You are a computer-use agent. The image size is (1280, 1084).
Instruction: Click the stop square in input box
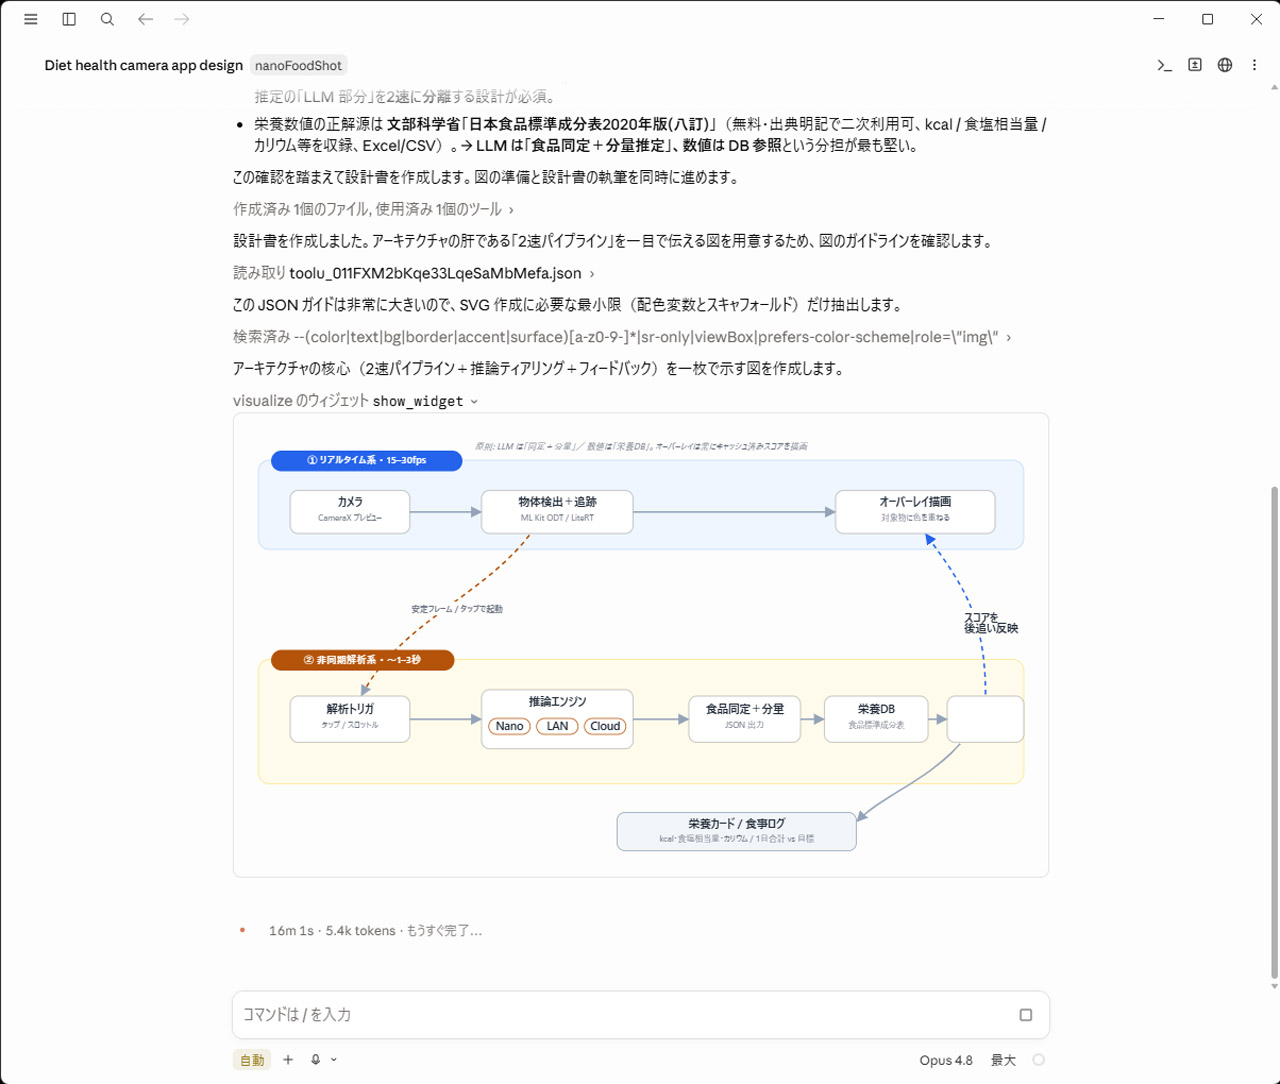tap(1025, 1015)
